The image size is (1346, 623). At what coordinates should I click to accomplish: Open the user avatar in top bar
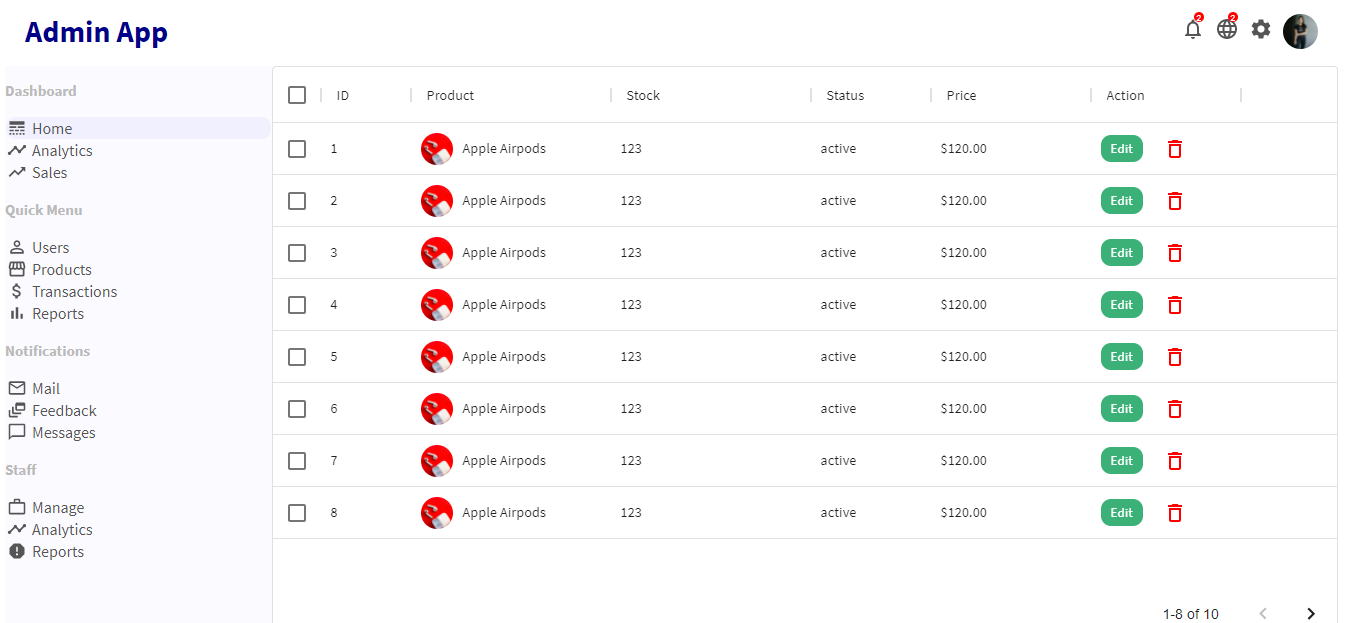click(x=1300, y=32)
